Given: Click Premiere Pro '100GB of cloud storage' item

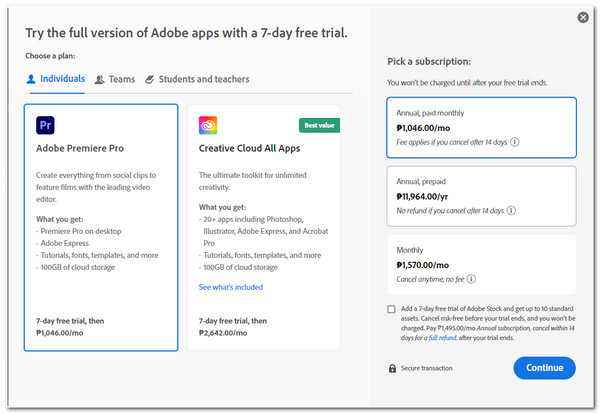Looking at the screenshot, I should click(x=78, y=267).
